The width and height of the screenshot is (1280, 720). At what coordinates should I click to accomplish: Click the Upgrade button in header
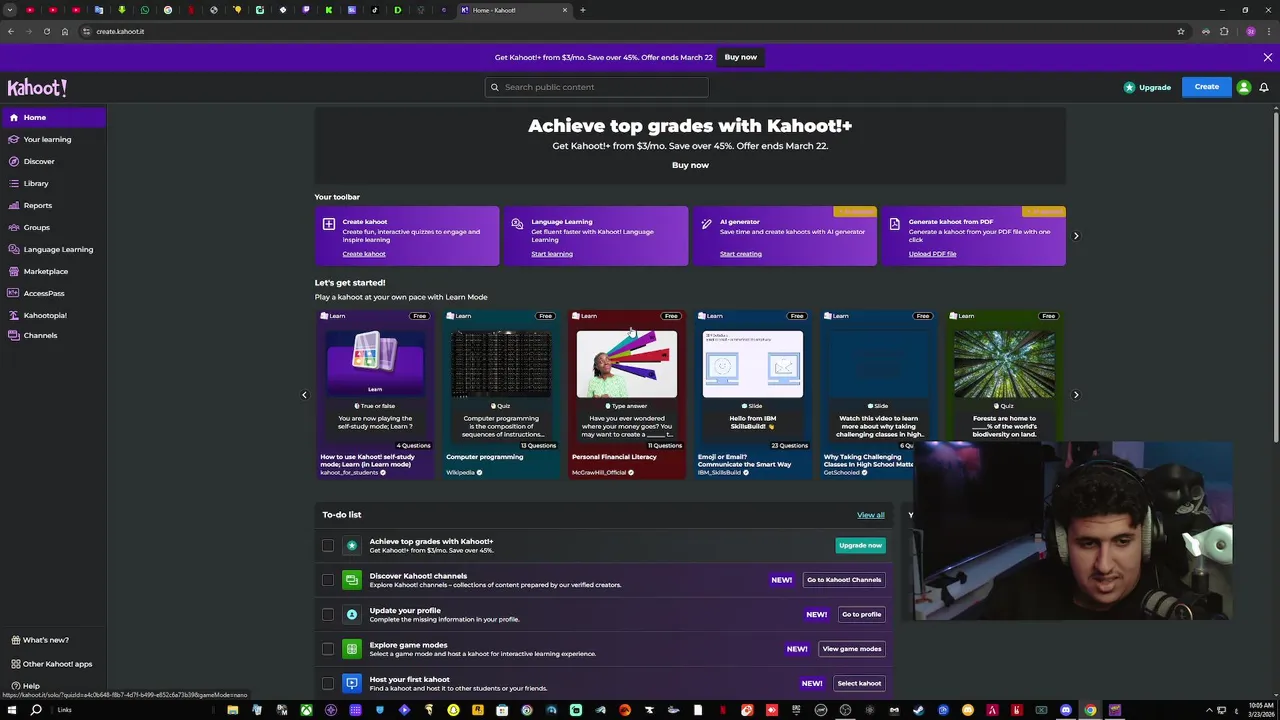point(1147,88)
